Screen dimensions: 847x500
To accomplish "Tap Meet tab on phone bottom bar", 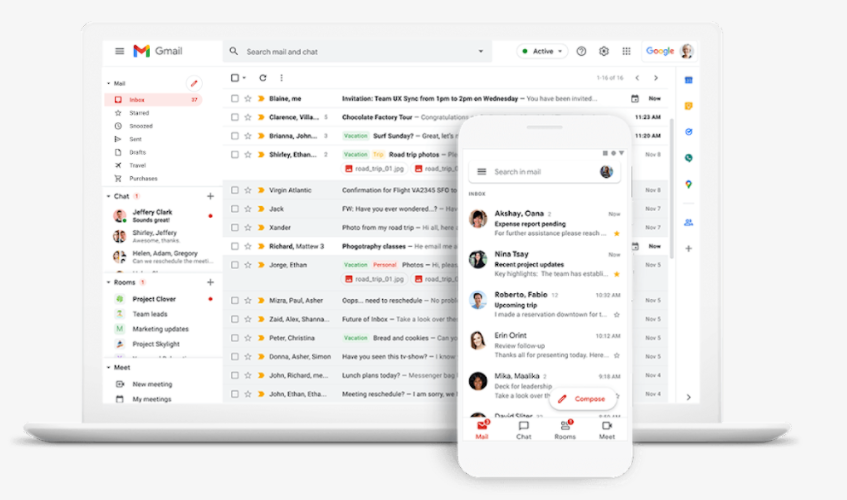I will pyautogui.click(x=607, y=430).
